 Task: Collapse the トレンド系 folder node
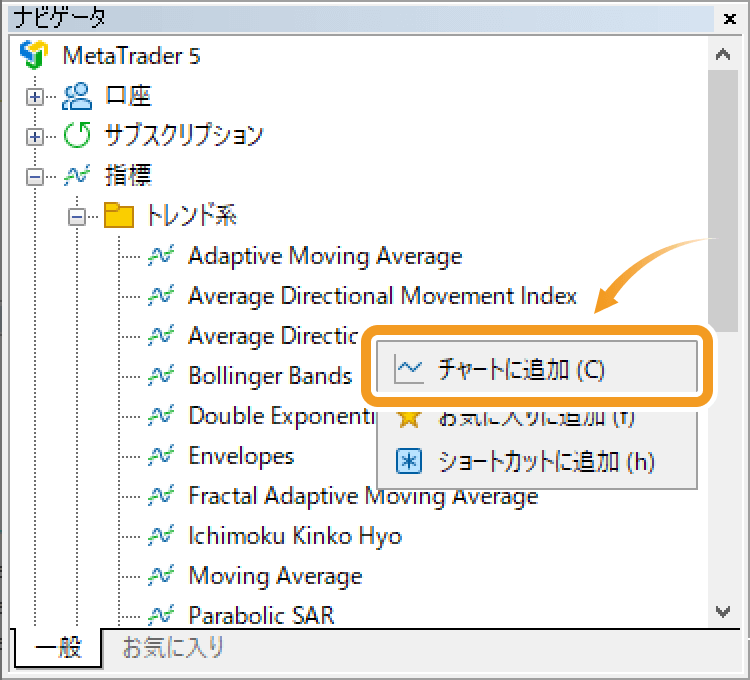pos(77,217)
